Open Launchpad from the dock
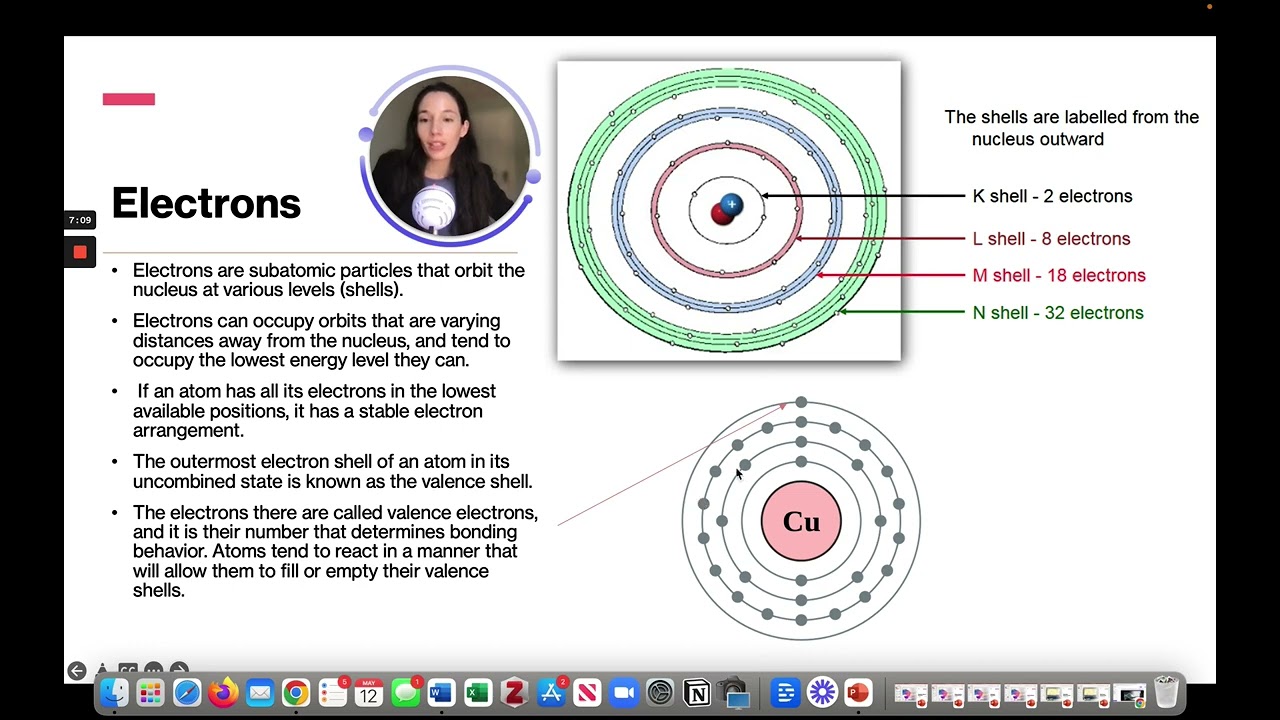Viewport: 1280px width, 720px height. (150, 693)
